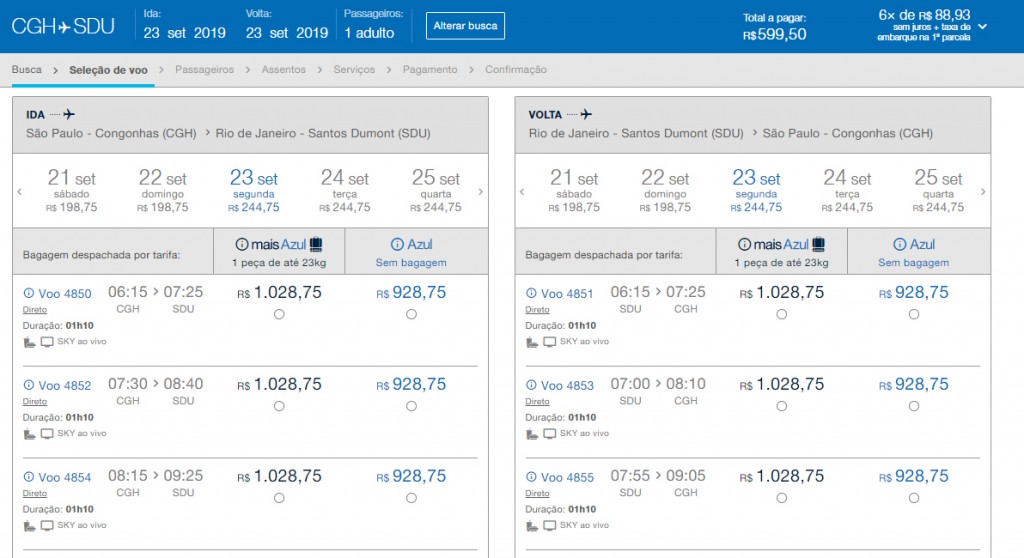Select mais Azul fare for Voo 4855
Screen dimensions: 1024x558
(x=782, y=498)
